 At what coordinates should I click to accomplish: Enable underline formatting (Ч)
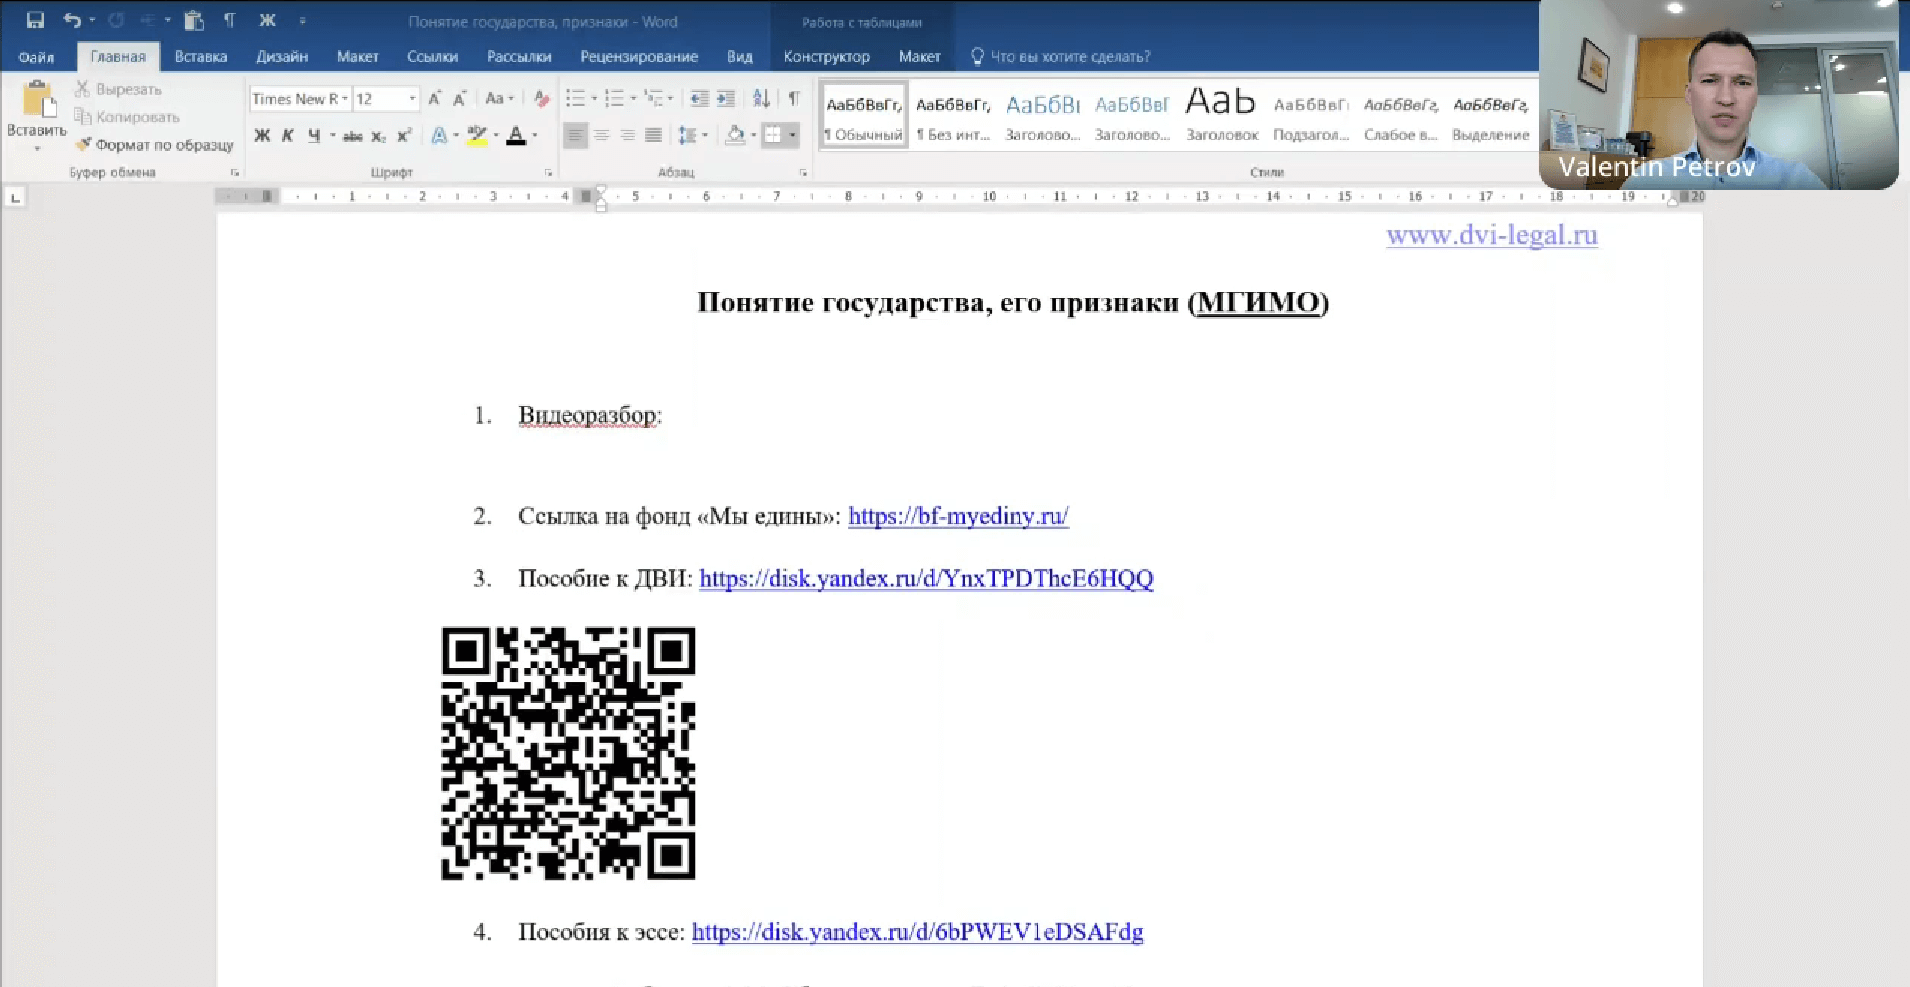point(312,135)
